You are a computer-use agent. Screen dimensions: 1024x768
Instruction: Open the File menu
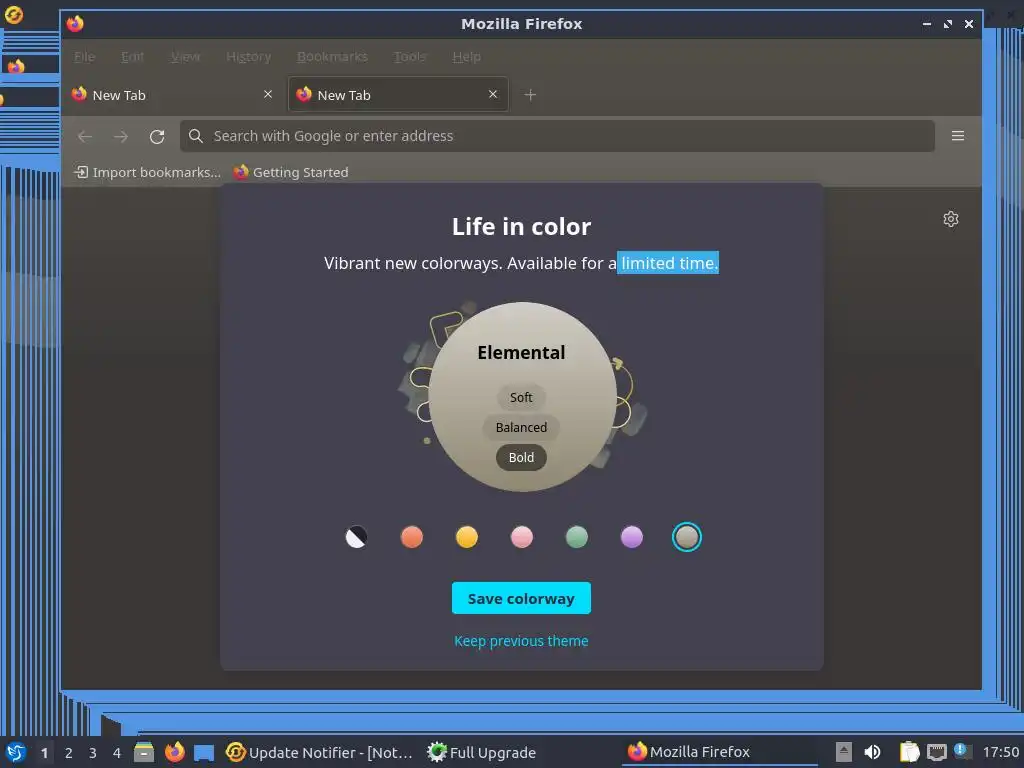point(84,57)
